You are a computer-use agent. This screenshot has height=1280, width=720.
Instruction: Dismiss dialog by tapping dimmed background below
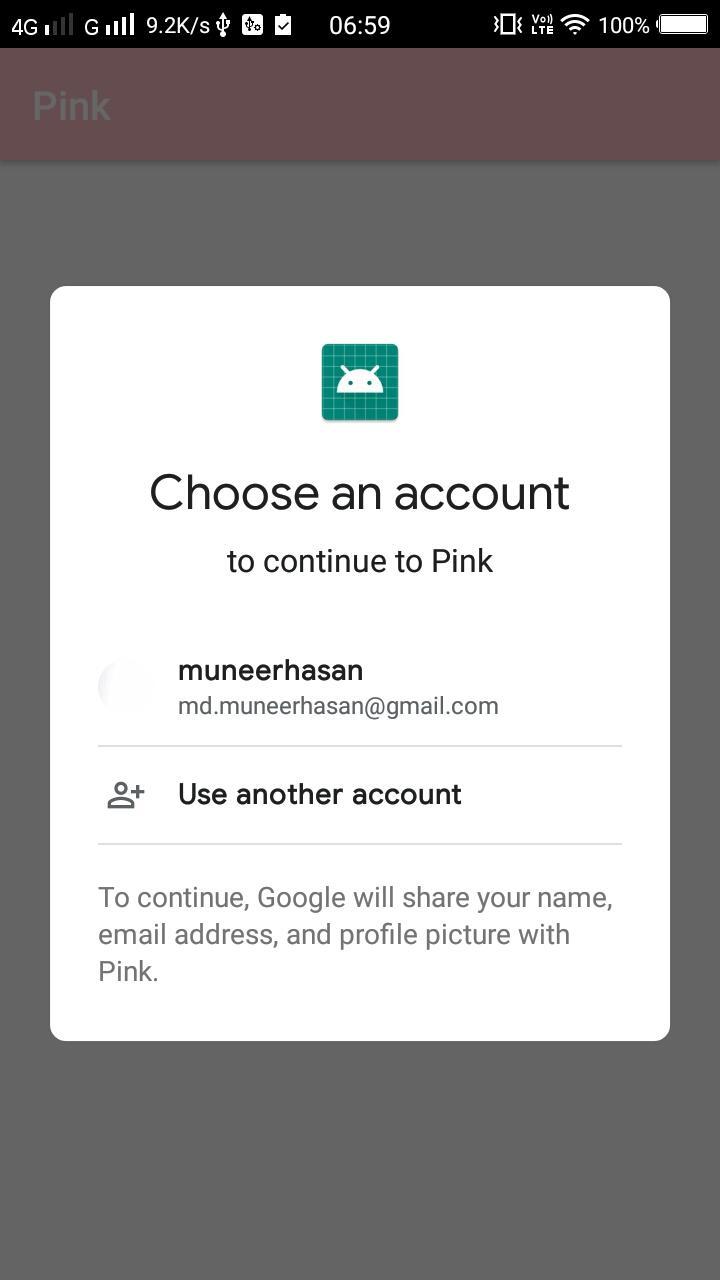click(360, 1160)
